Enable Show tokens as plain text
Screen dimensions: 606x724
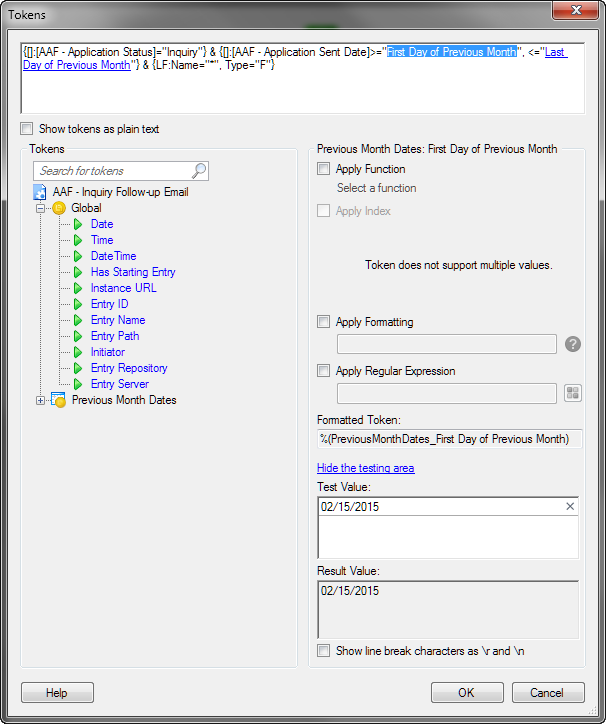click(x=27, y=129)
